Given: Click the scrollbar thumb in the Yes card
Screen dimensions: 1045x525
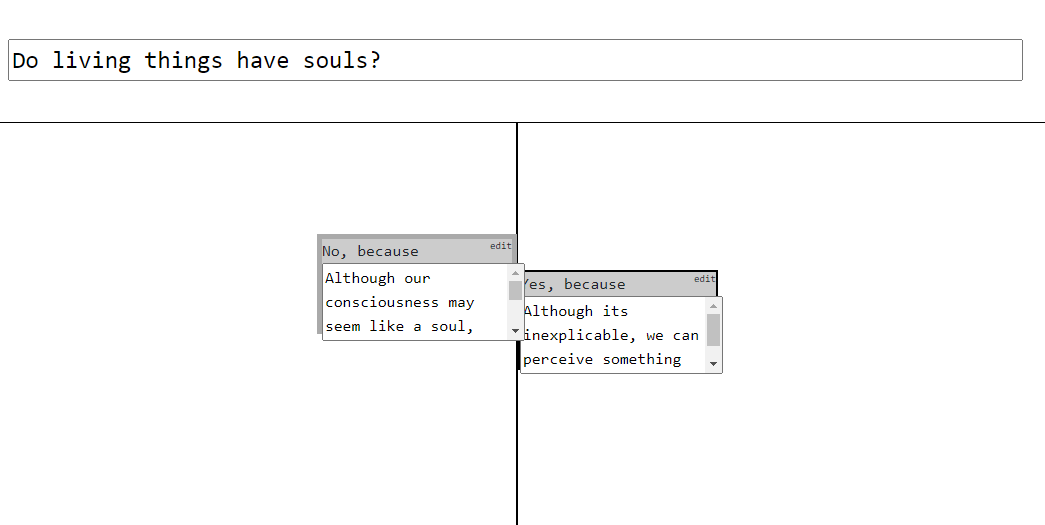Looking at the screenshot, I should coord(713,330).
